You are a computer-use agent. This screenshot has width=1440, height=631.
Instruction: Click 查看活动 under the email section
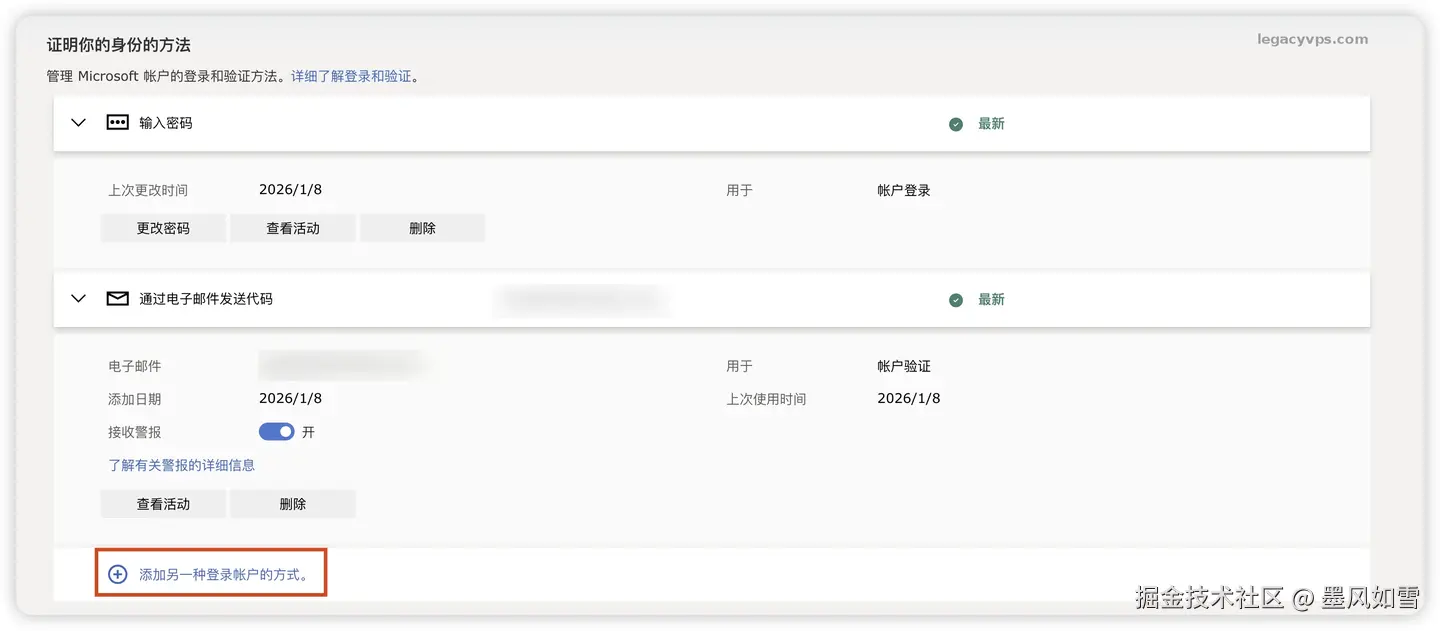tap(163, 504)
